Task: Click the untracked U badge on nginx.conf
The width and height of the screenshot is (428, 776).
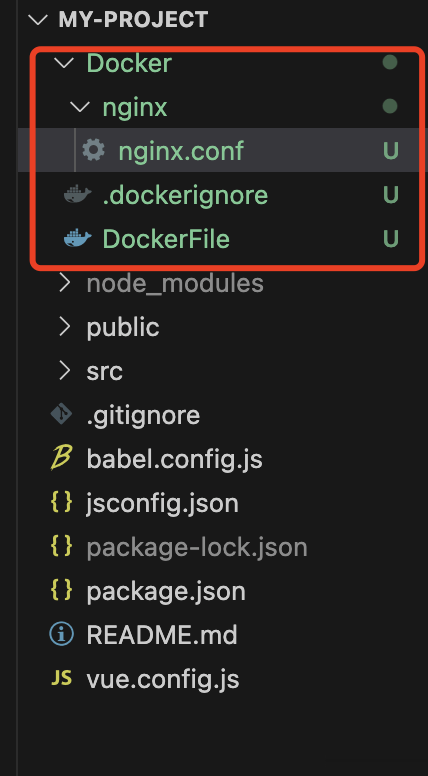Action: point(390,150)
